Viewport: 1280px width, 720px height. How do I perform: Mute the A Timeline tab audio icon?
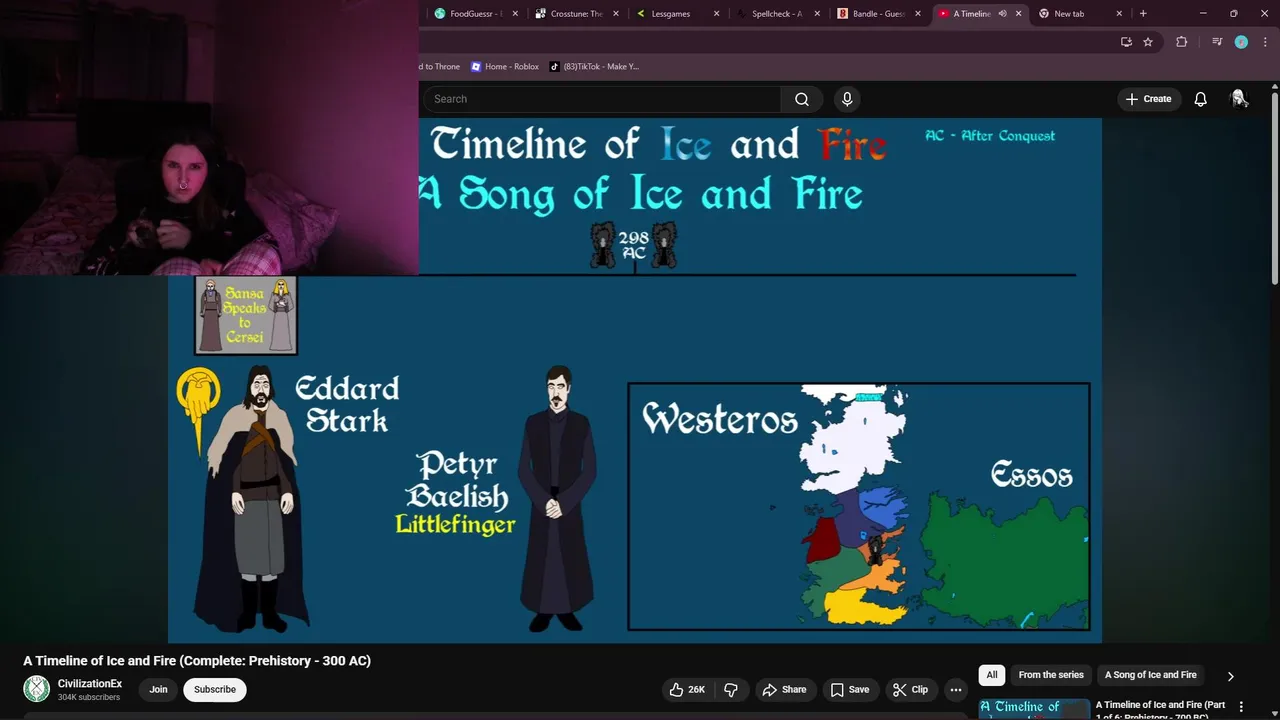pos(1002,14)
